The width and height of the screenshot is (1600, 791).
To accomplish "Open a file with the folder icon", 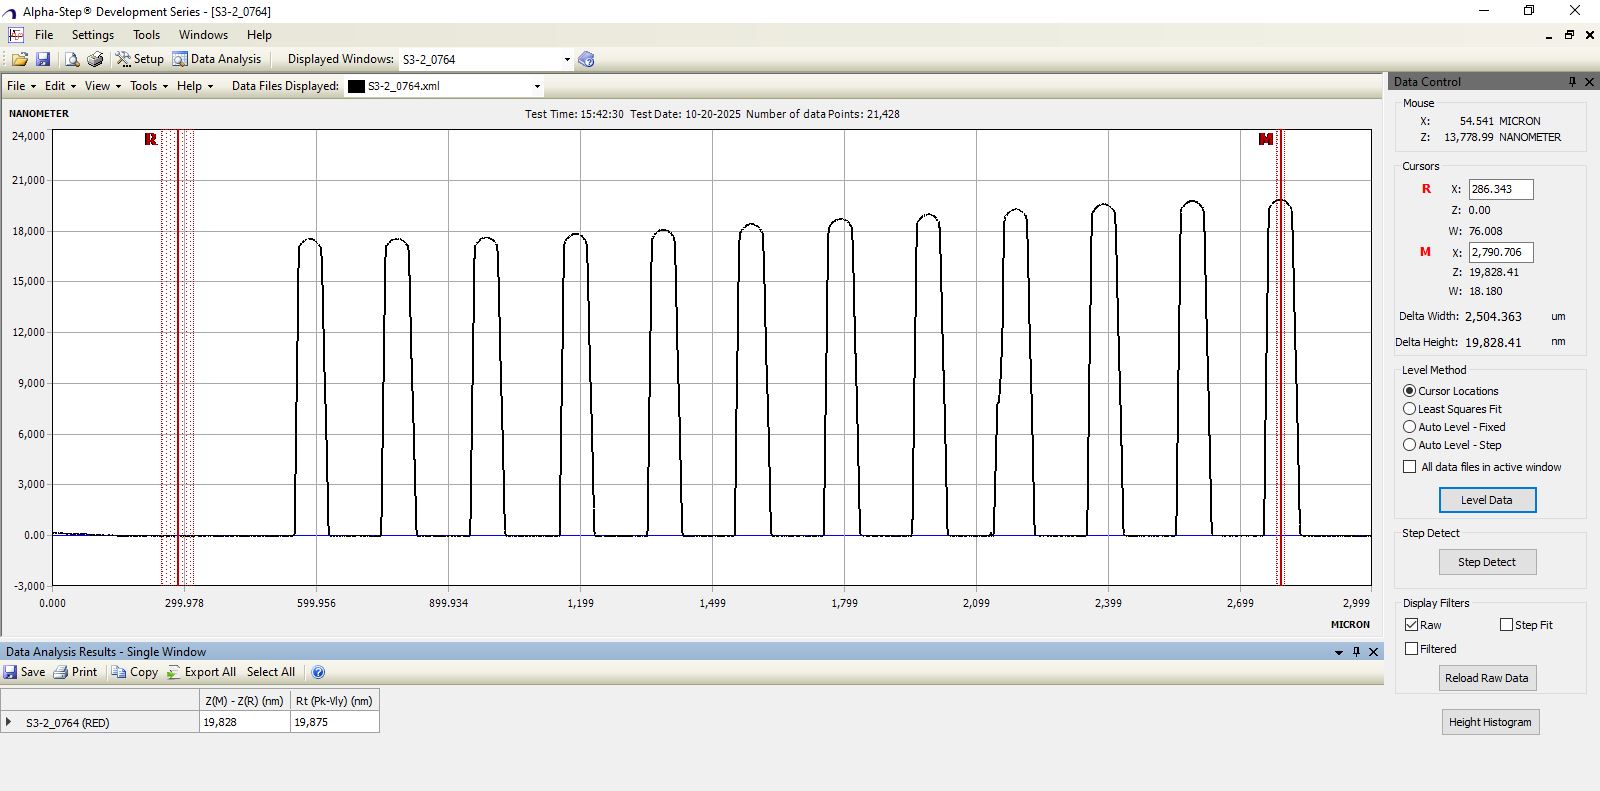I will (x=19, y=59).
